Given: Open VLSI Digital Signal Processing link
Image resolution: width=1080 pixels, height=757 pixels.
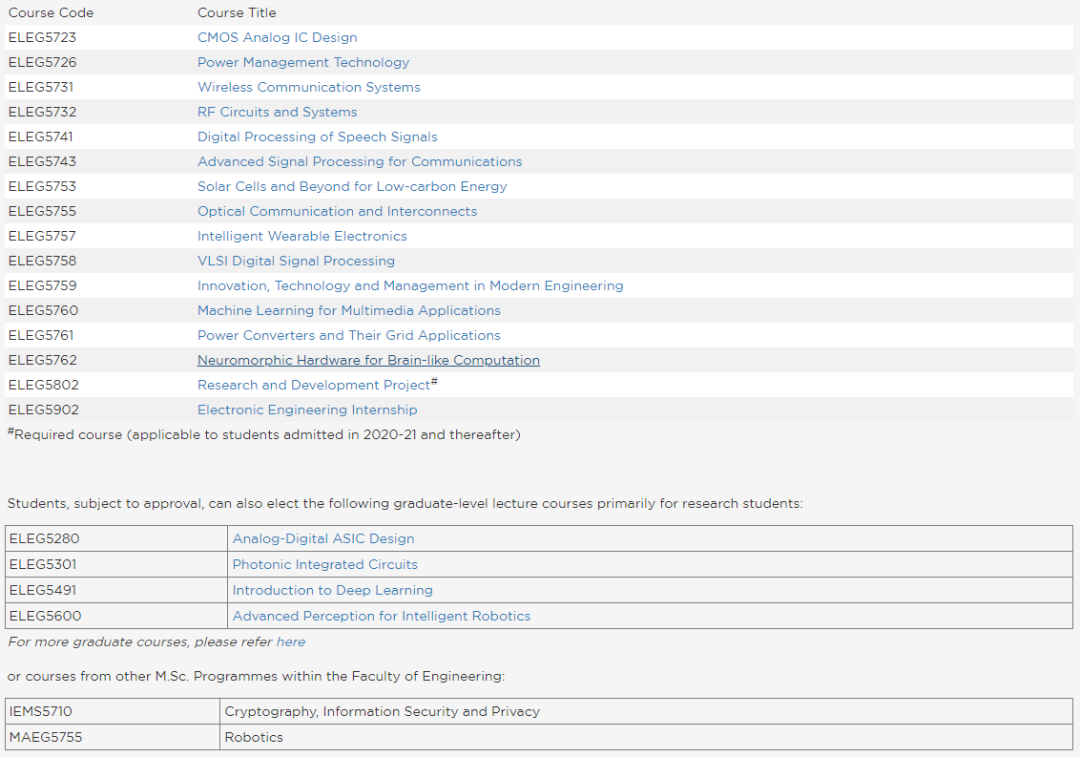Looking at the screenshot, I should 295,260.
